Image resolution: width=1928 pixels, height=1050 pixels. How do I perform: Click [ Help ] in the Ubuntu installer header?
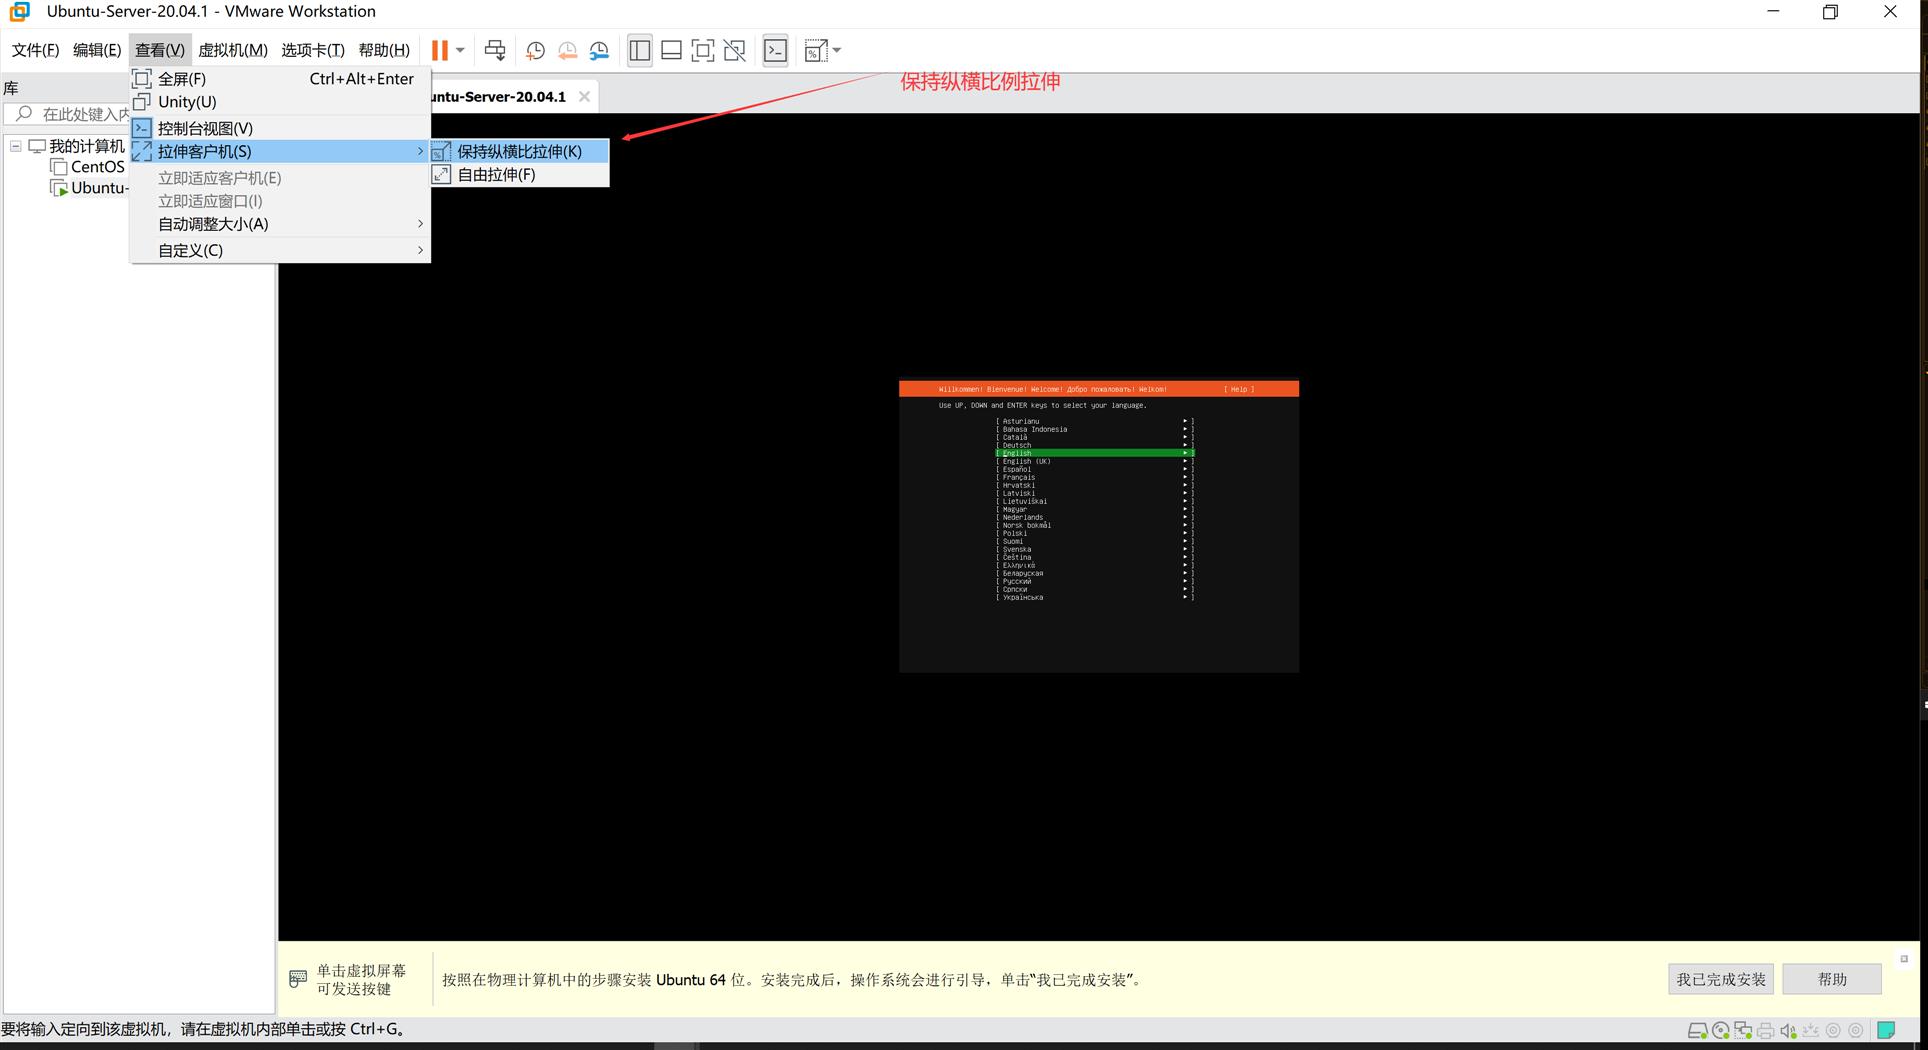point(1239,389)
